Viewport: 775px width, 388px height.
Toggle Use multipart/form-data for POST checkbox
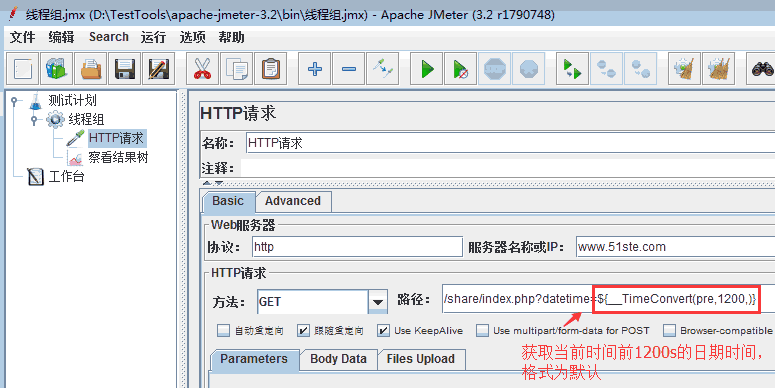(482, 330)
